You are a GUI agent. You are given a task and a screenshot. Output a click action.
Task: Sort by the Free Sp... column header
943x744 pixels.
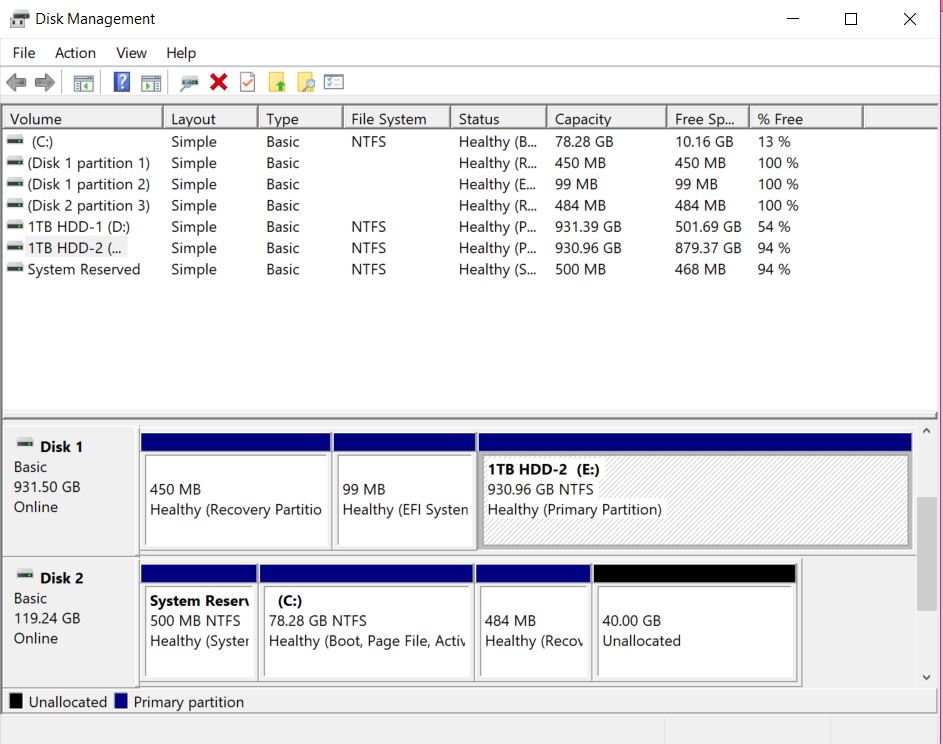(x=708, y=118)
